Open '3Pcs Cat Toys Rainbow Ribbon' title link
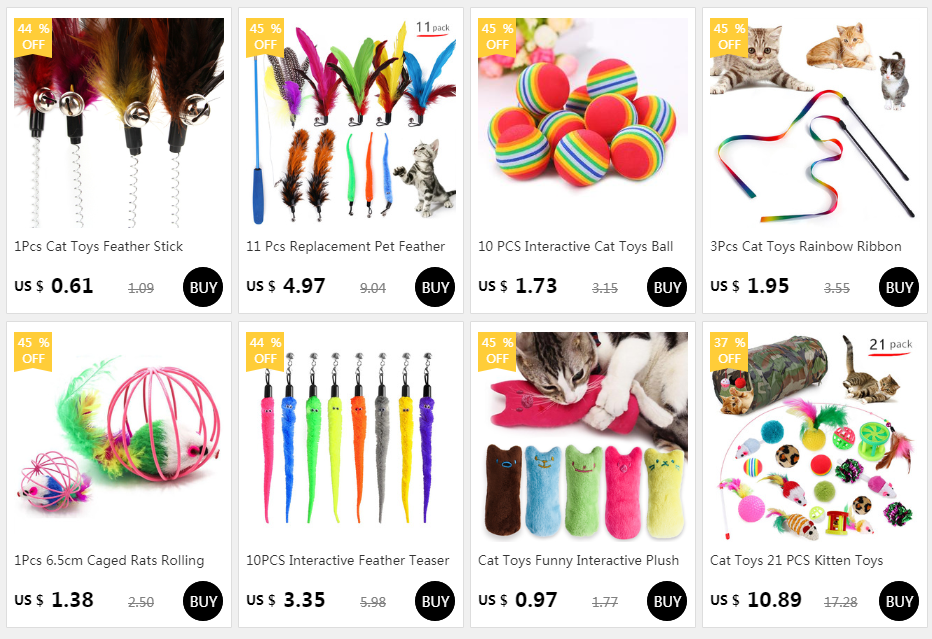This screenshot has width=932, height=639. 805,247
